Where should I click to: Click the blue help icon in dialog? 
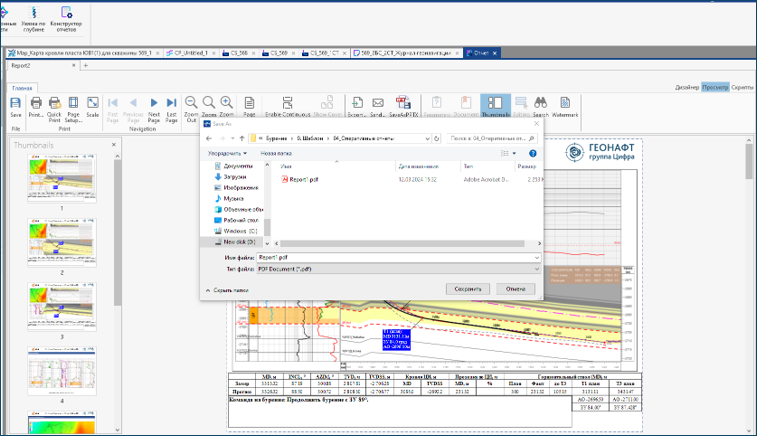[533, 154]
